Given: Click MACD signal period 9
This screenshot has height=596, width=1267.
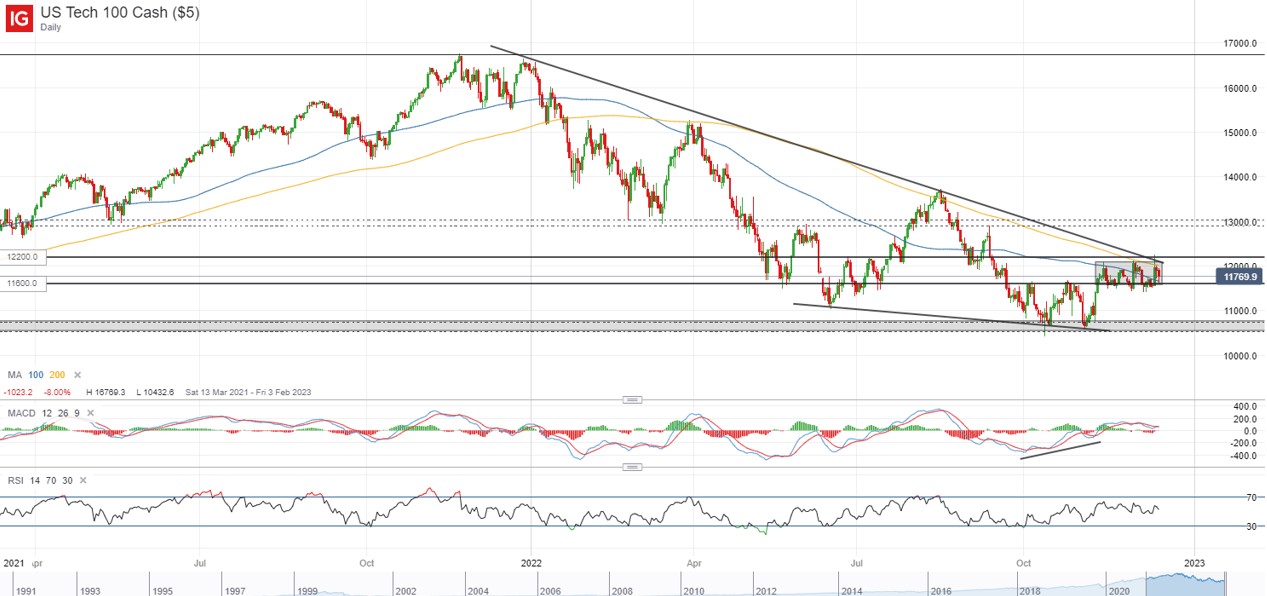Looking at the screenshot, I should pos(77,413).
